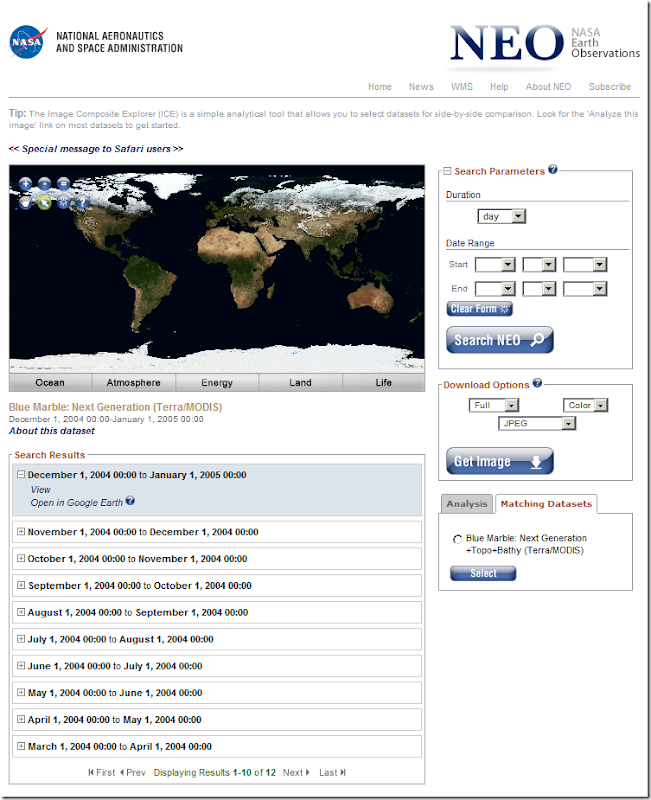This screenshot has height=800, width=651.
Task: Open the Land category tab
Action: (x=301, y=383)
